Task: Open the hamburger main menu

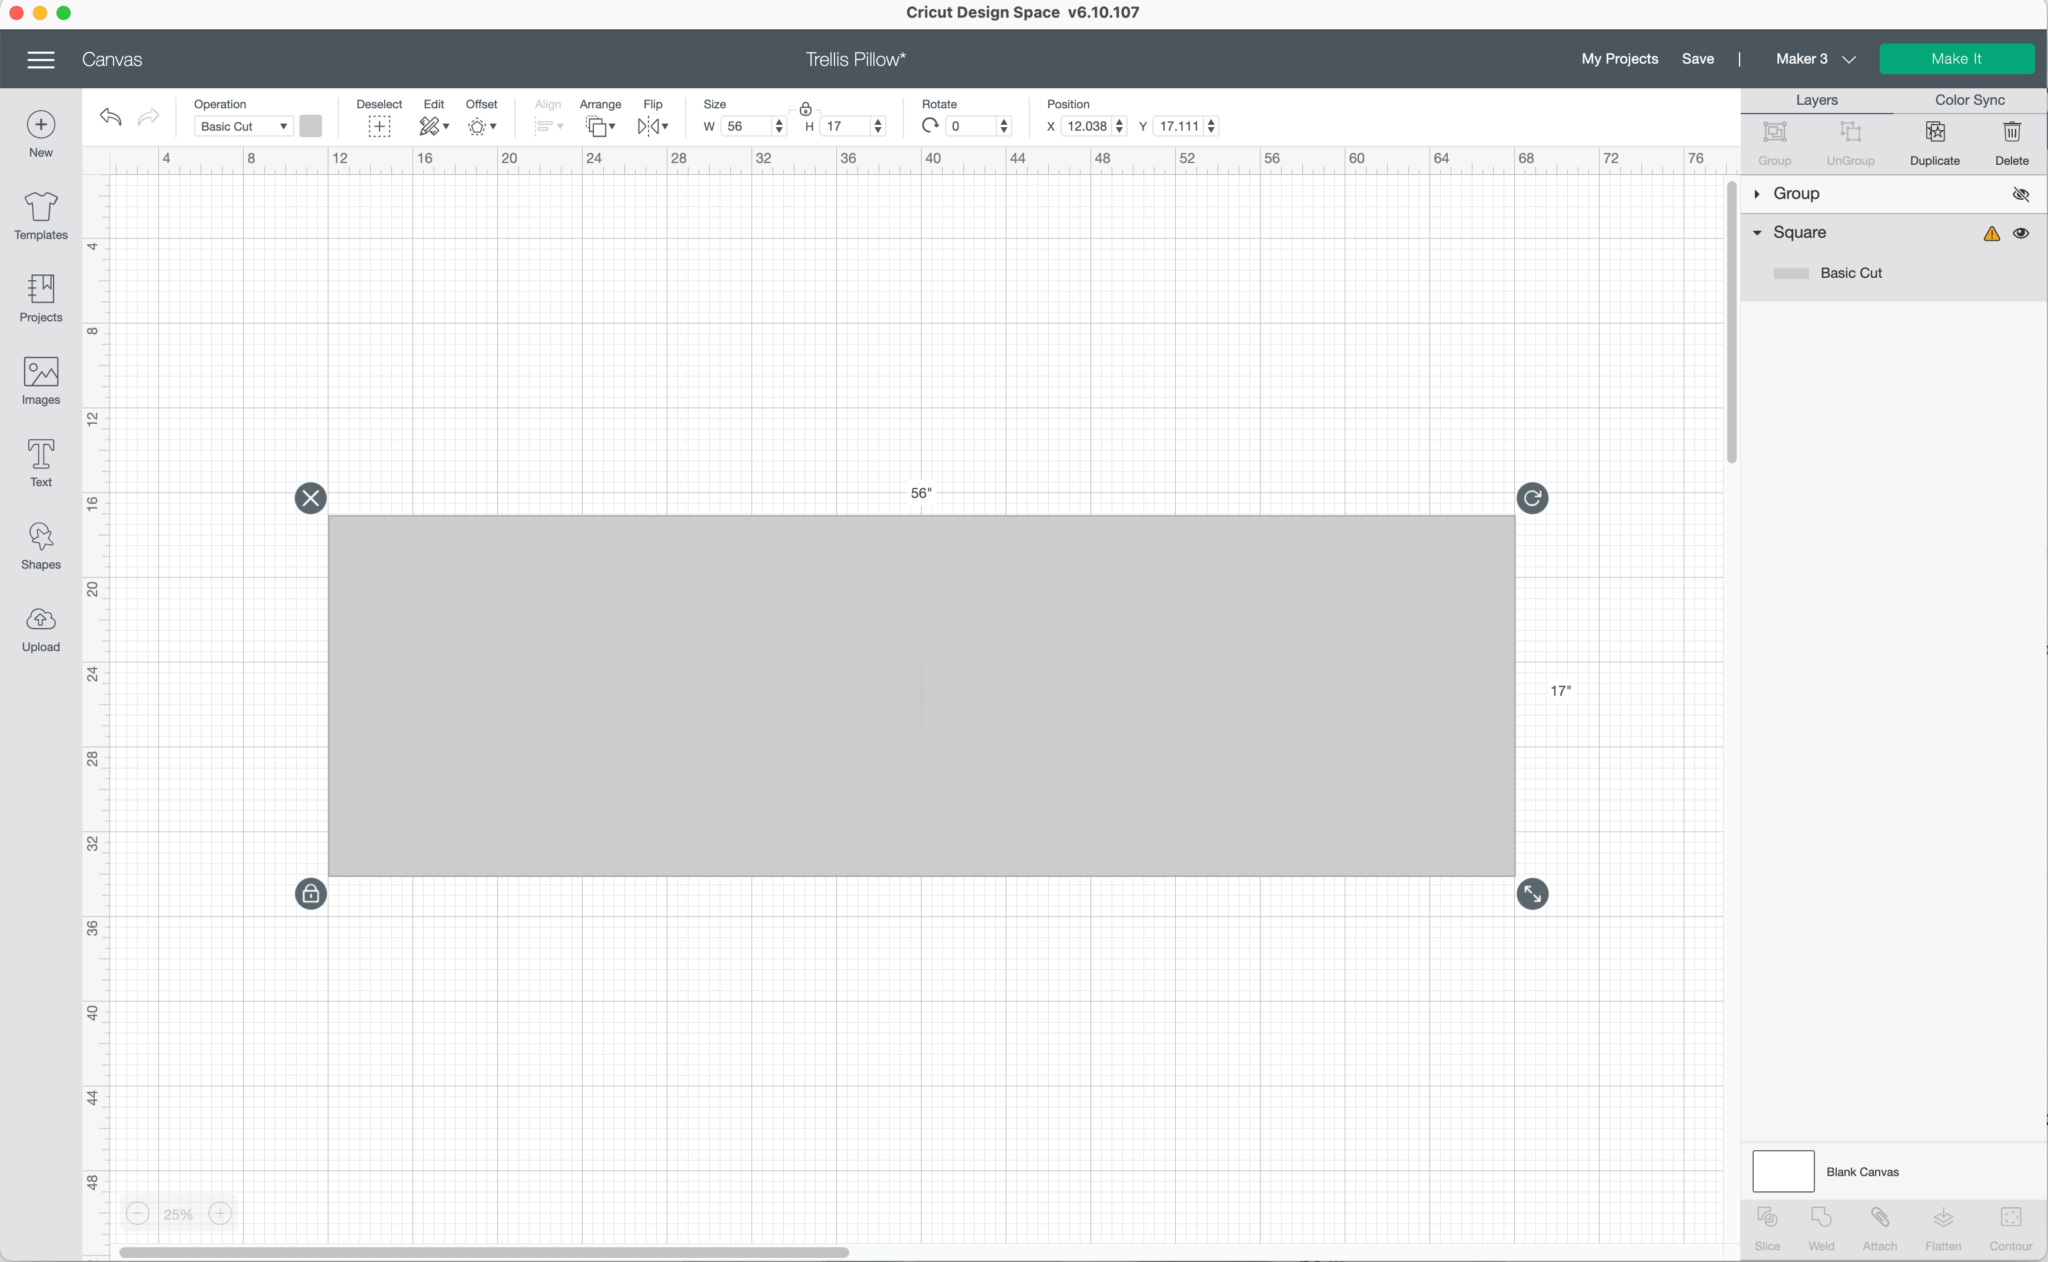Action: pyautogui.click(x=41, y=59)
